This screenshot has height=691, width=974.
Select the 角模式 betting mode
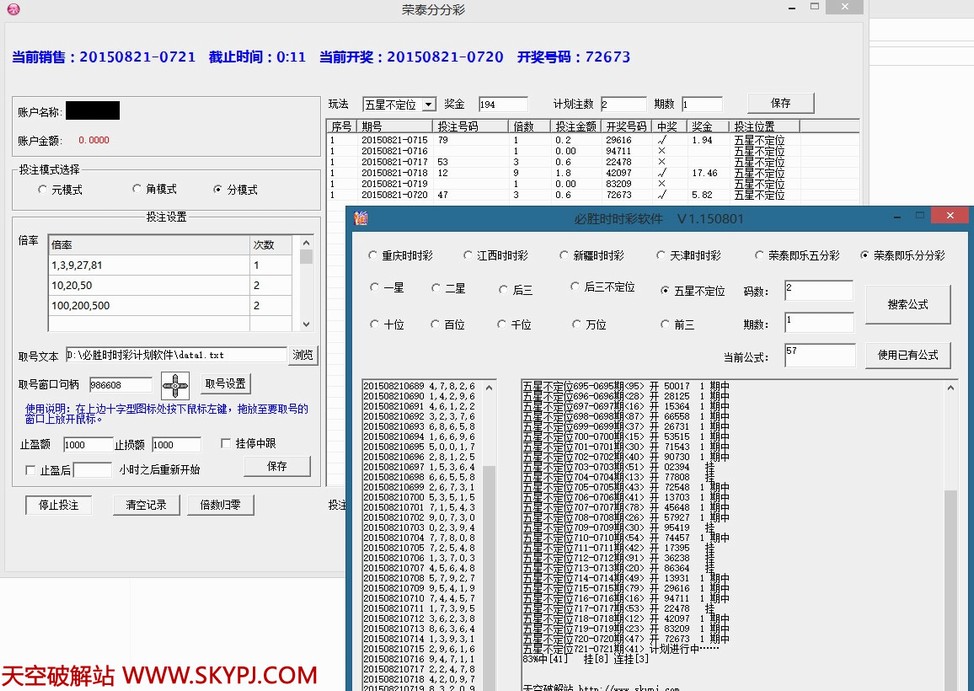coord(137,189)
